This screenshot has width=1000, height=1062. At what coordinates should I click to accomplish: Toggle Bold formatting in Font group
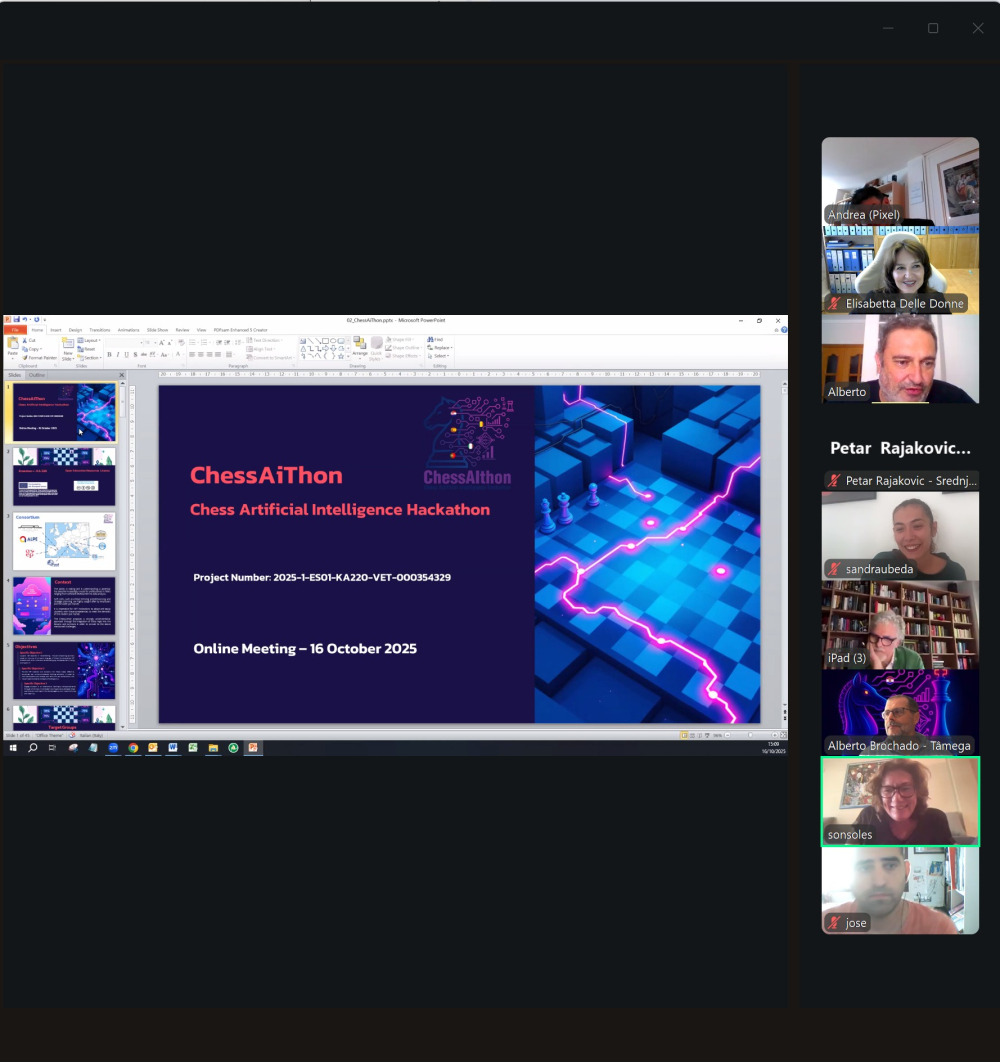coord(109,354)
